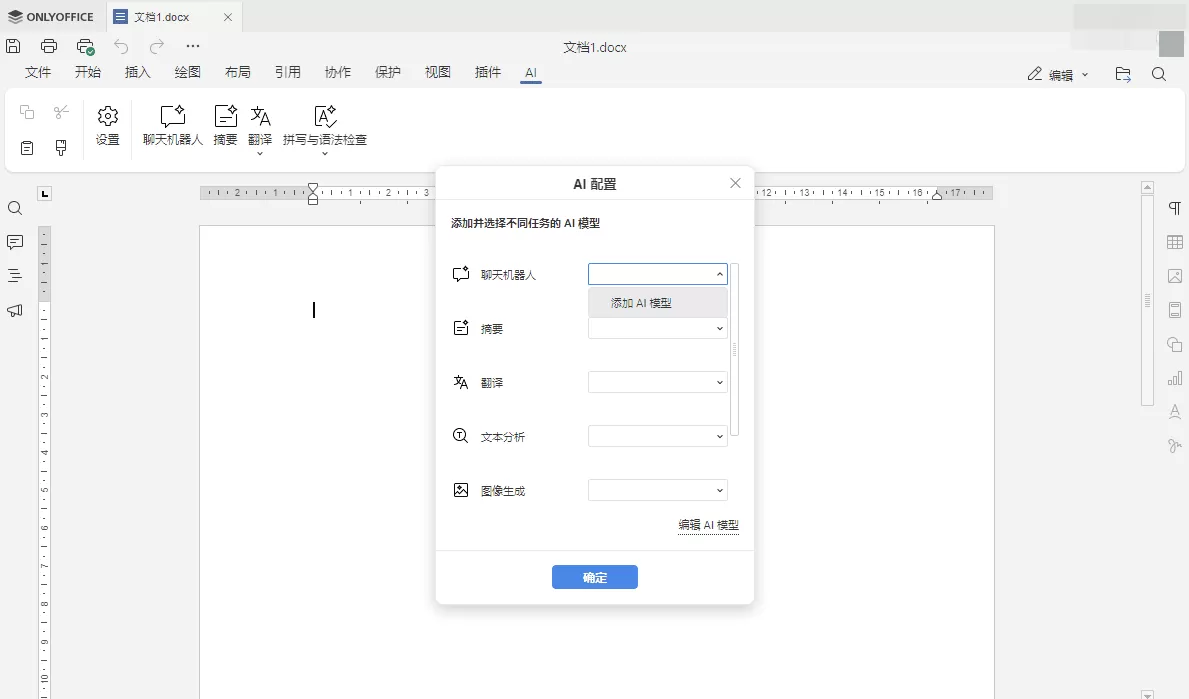Click the 编辑 AI 模型 link

(708, 524)
